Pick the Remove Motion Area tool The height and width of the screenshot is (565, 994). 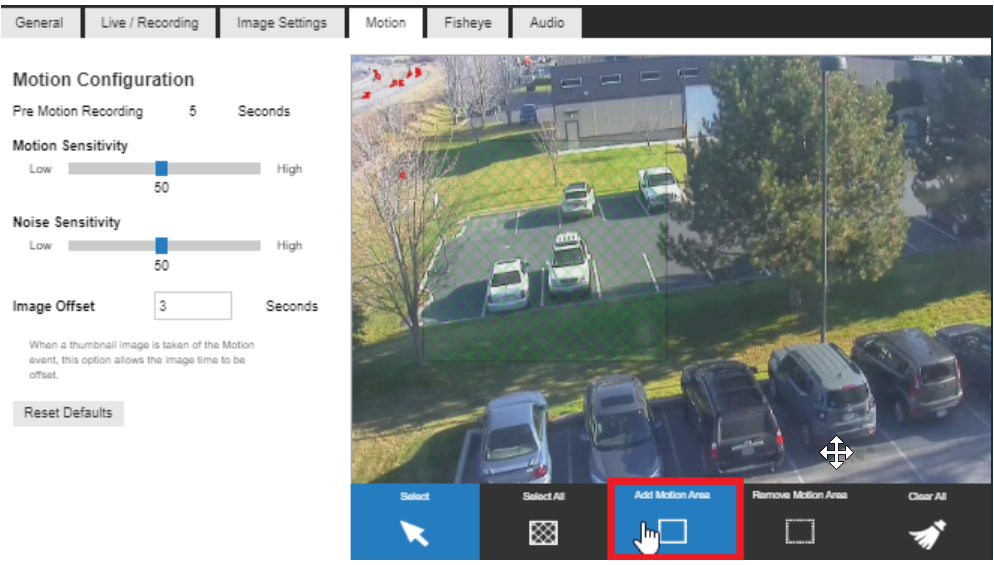pos(800,532)
